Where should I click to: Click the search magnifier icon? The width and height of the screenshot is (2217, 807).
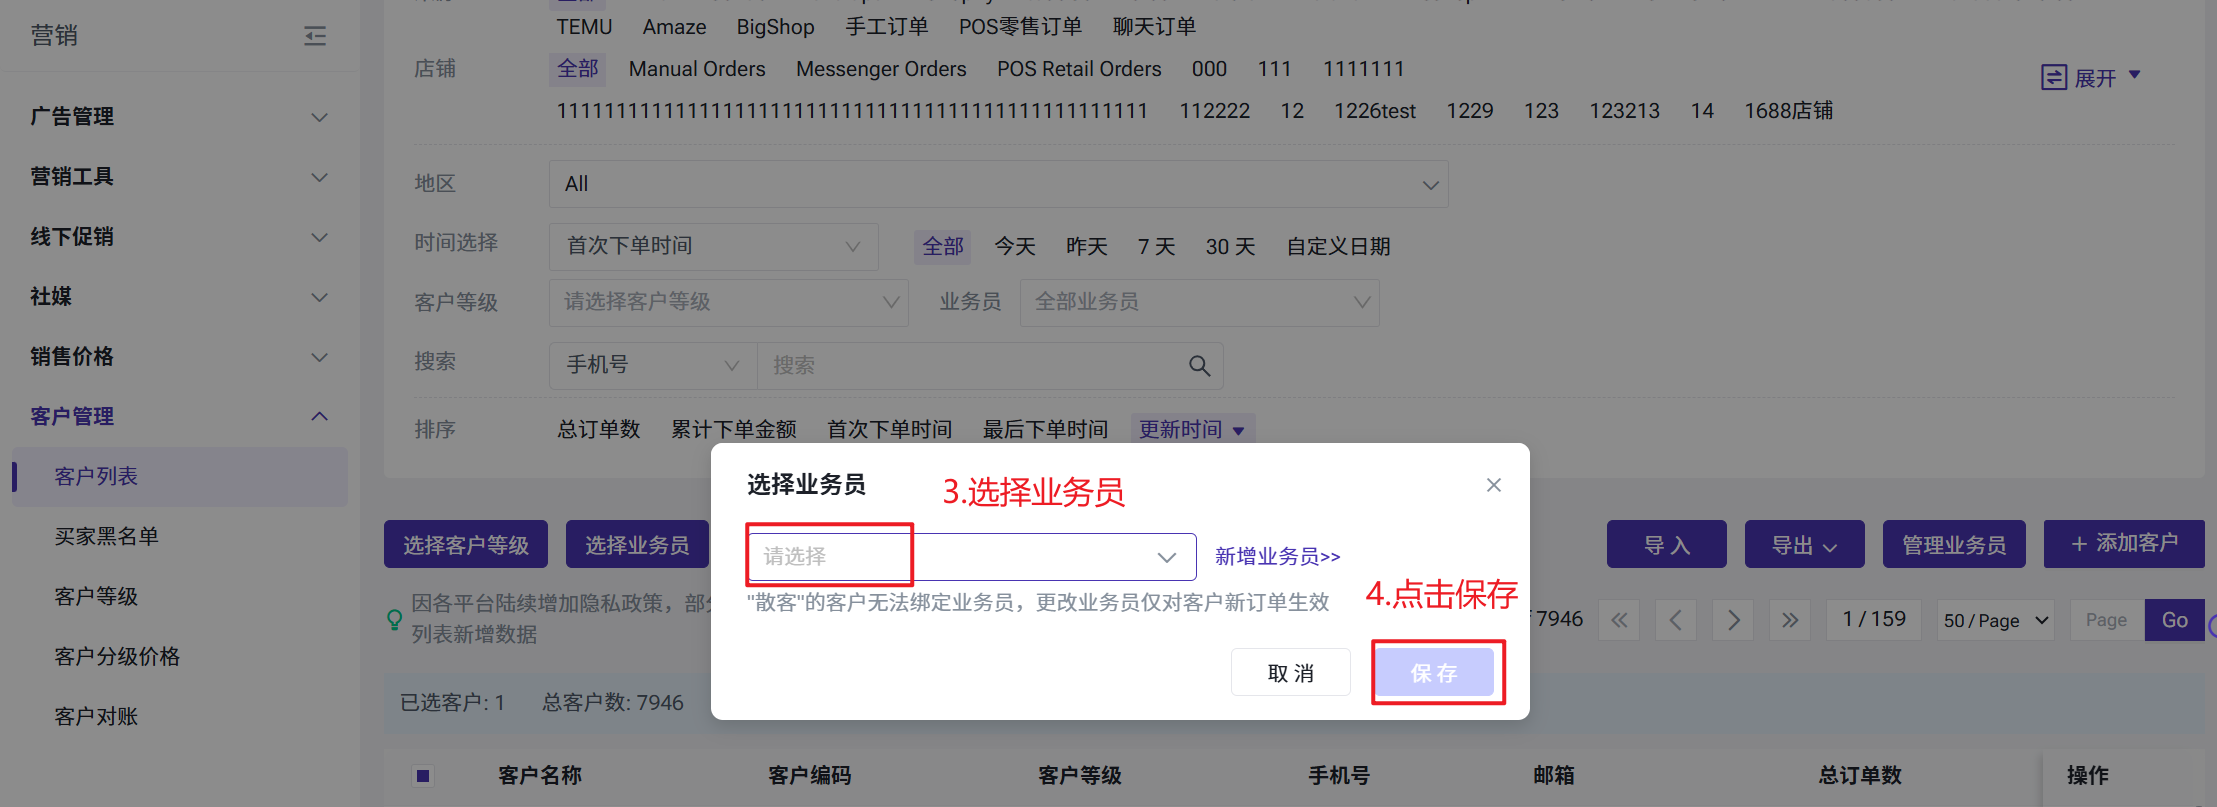coord(1199,366)
